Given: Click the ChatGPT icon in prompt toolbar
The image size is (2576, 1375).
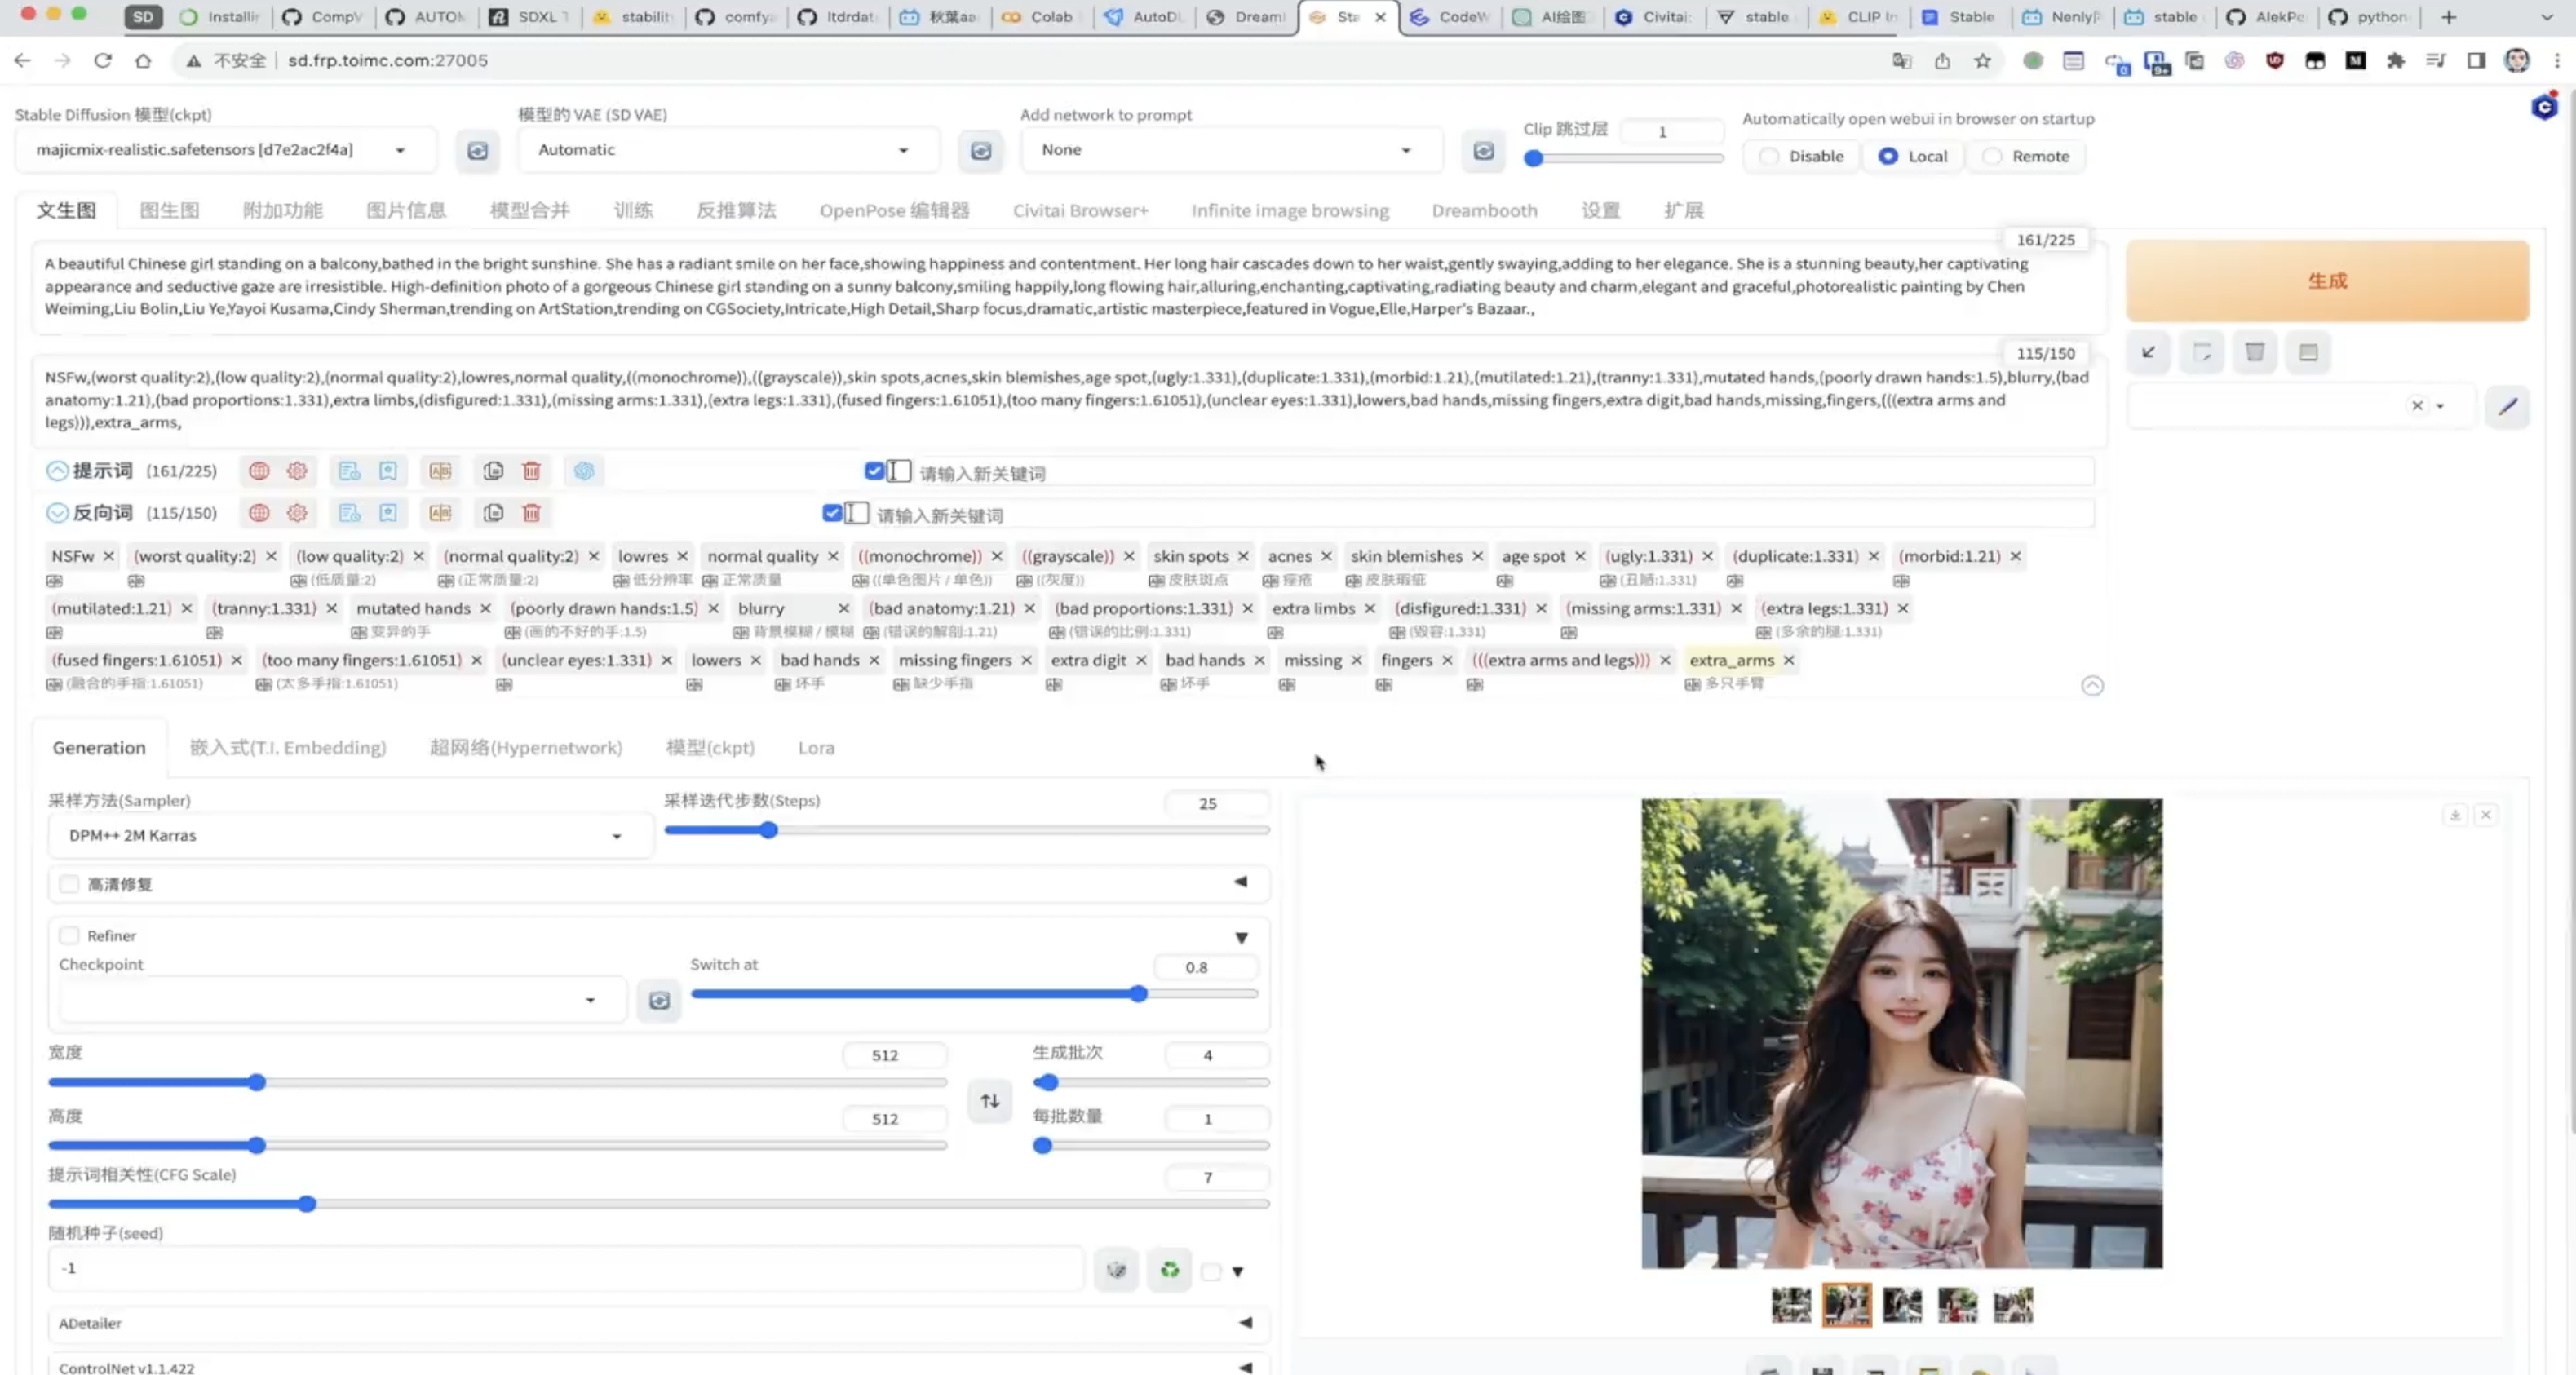Looking at the screenshot, I should click(x=584, y=471).
